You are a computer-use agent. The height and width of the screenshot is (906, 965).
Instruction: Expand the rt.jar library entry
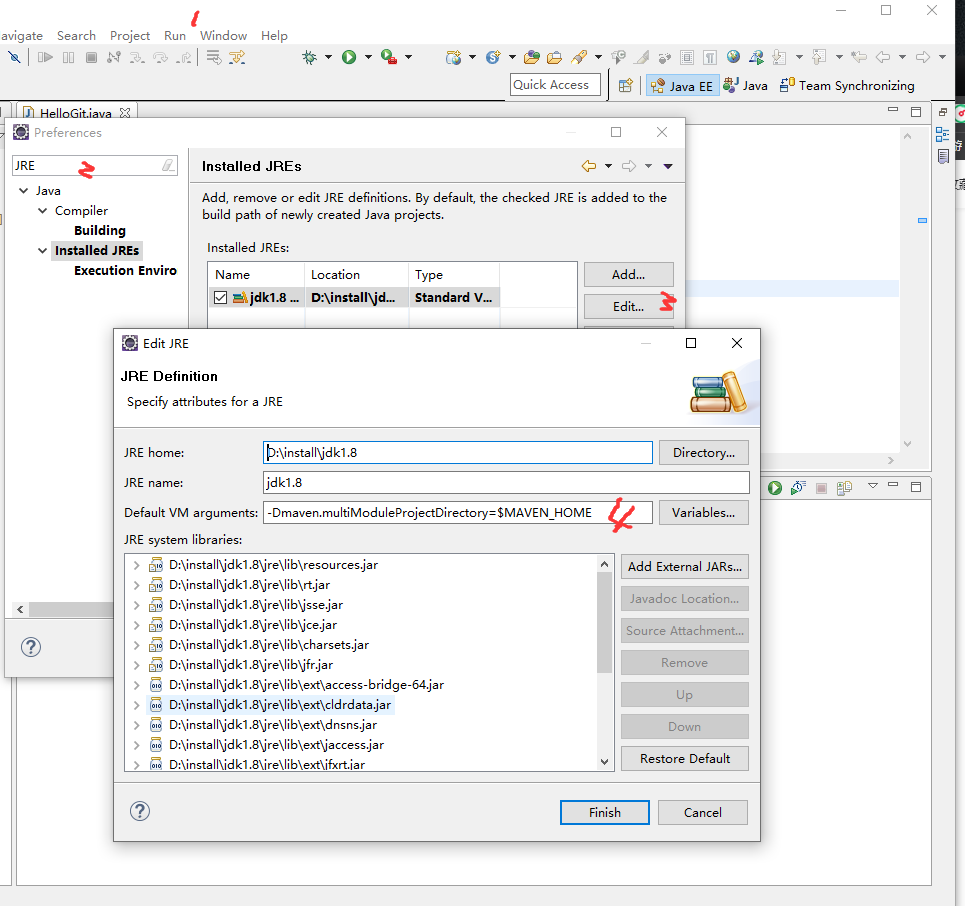point(136,585)
